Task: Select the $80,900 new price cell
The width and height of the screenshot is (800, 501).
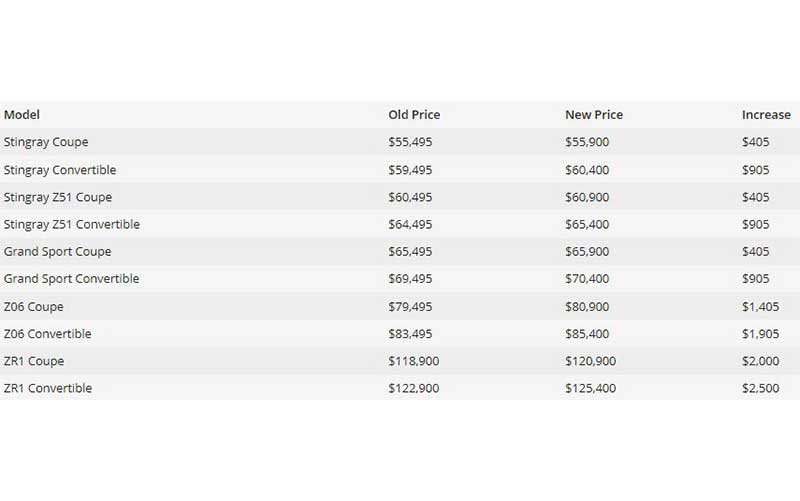Action: [x=587, y=306]
